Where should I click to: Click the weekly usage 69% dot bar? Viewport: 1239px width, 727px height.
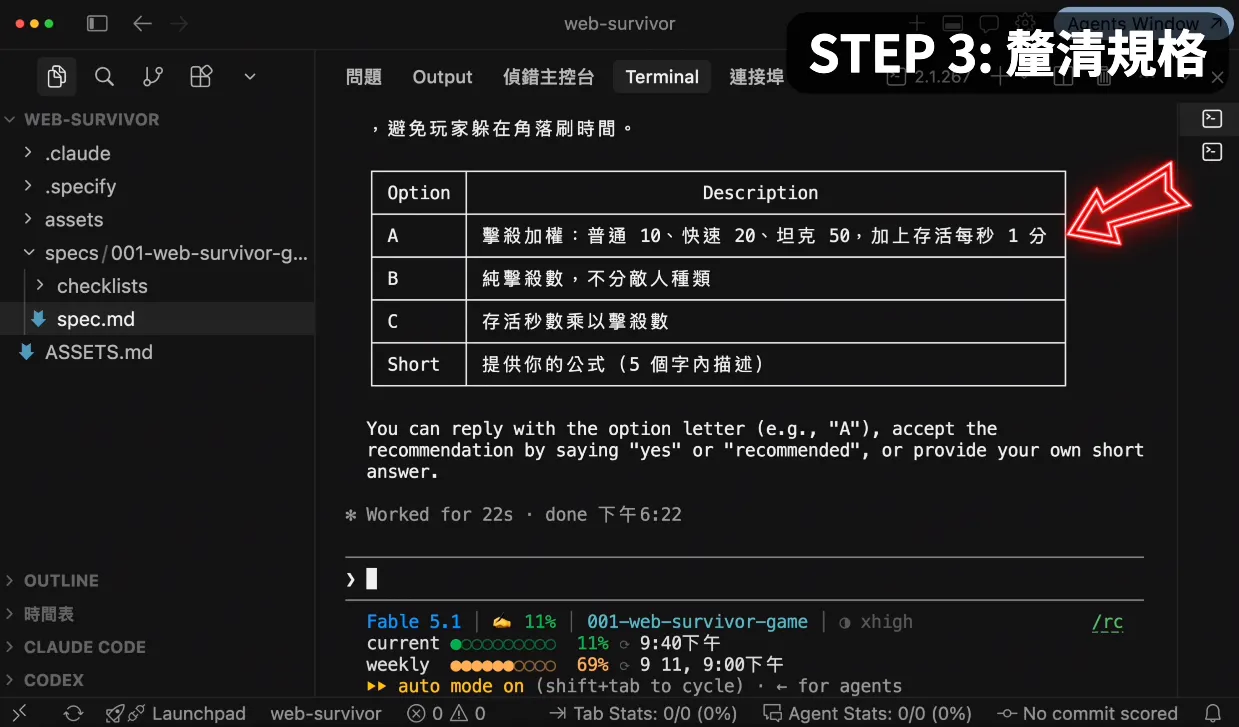pos(503,665)
